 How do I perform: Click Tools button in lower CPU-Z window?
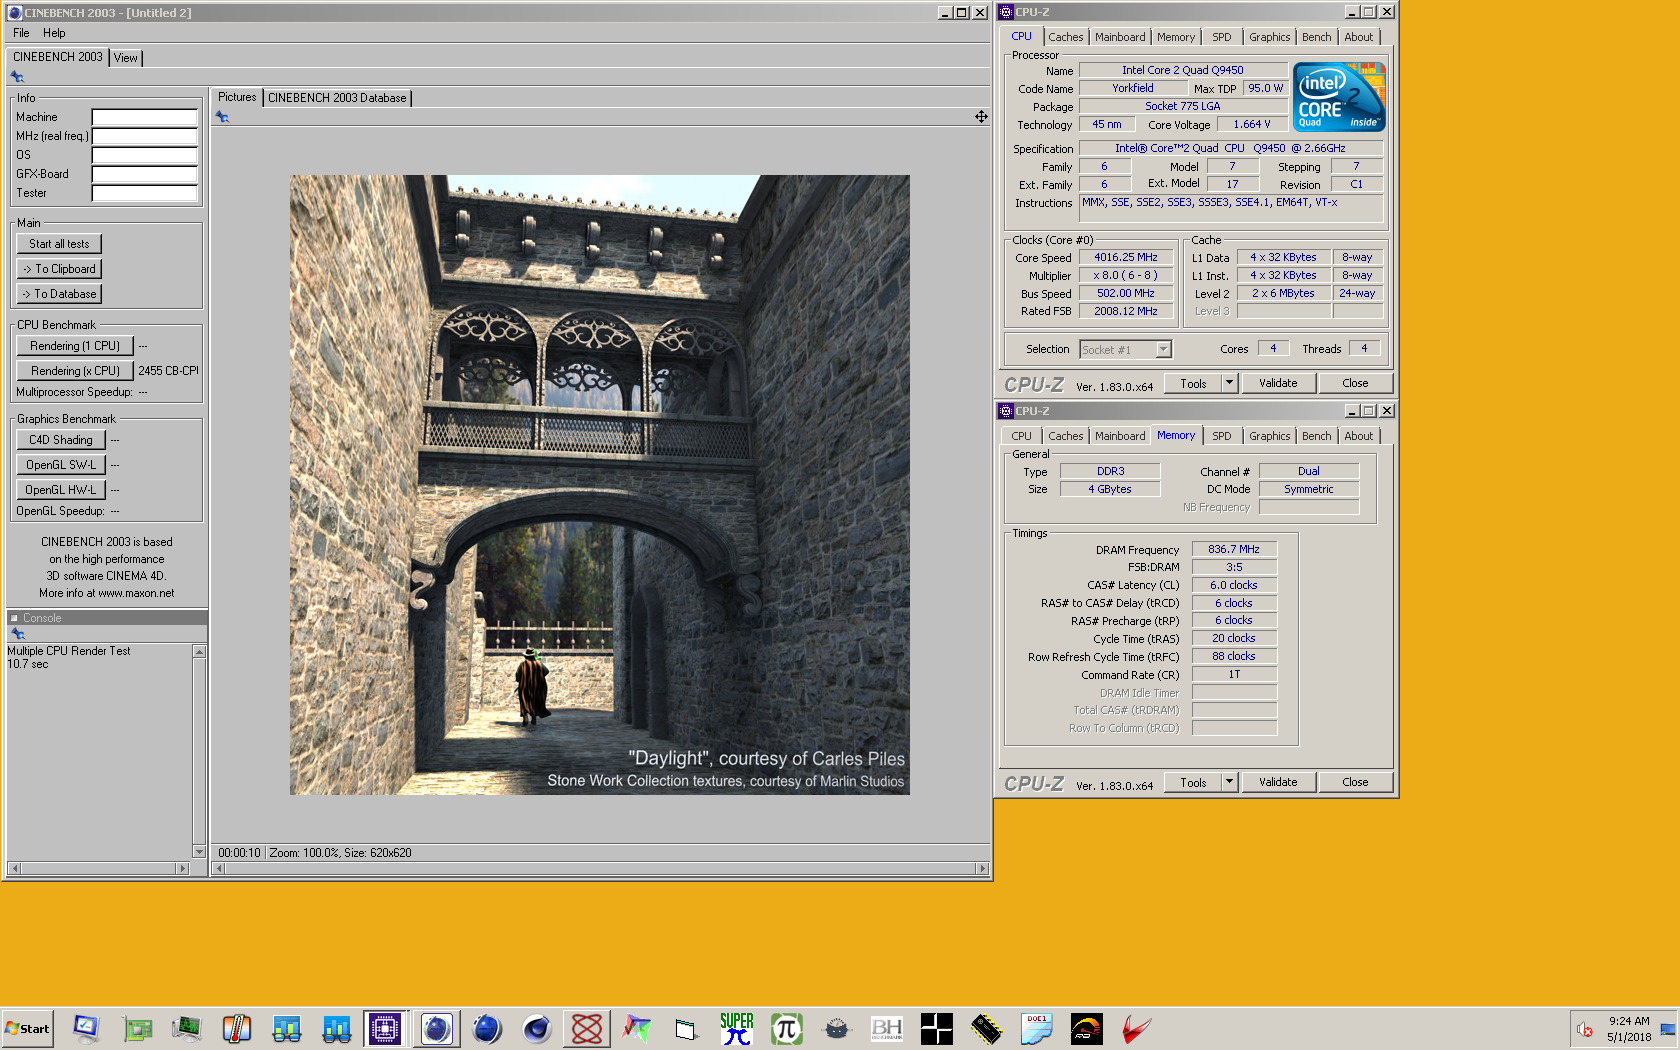[x=1193, y=782]
